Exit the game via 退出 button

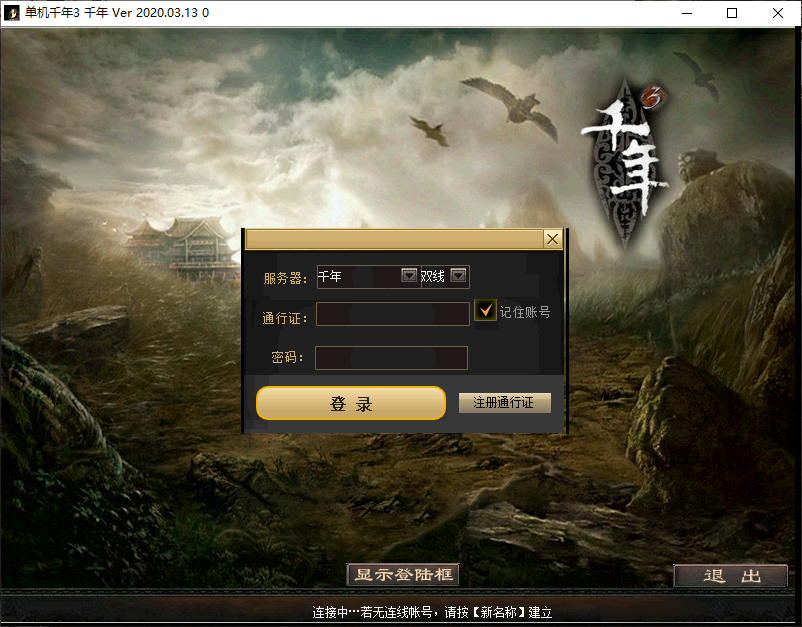point(730,576)
